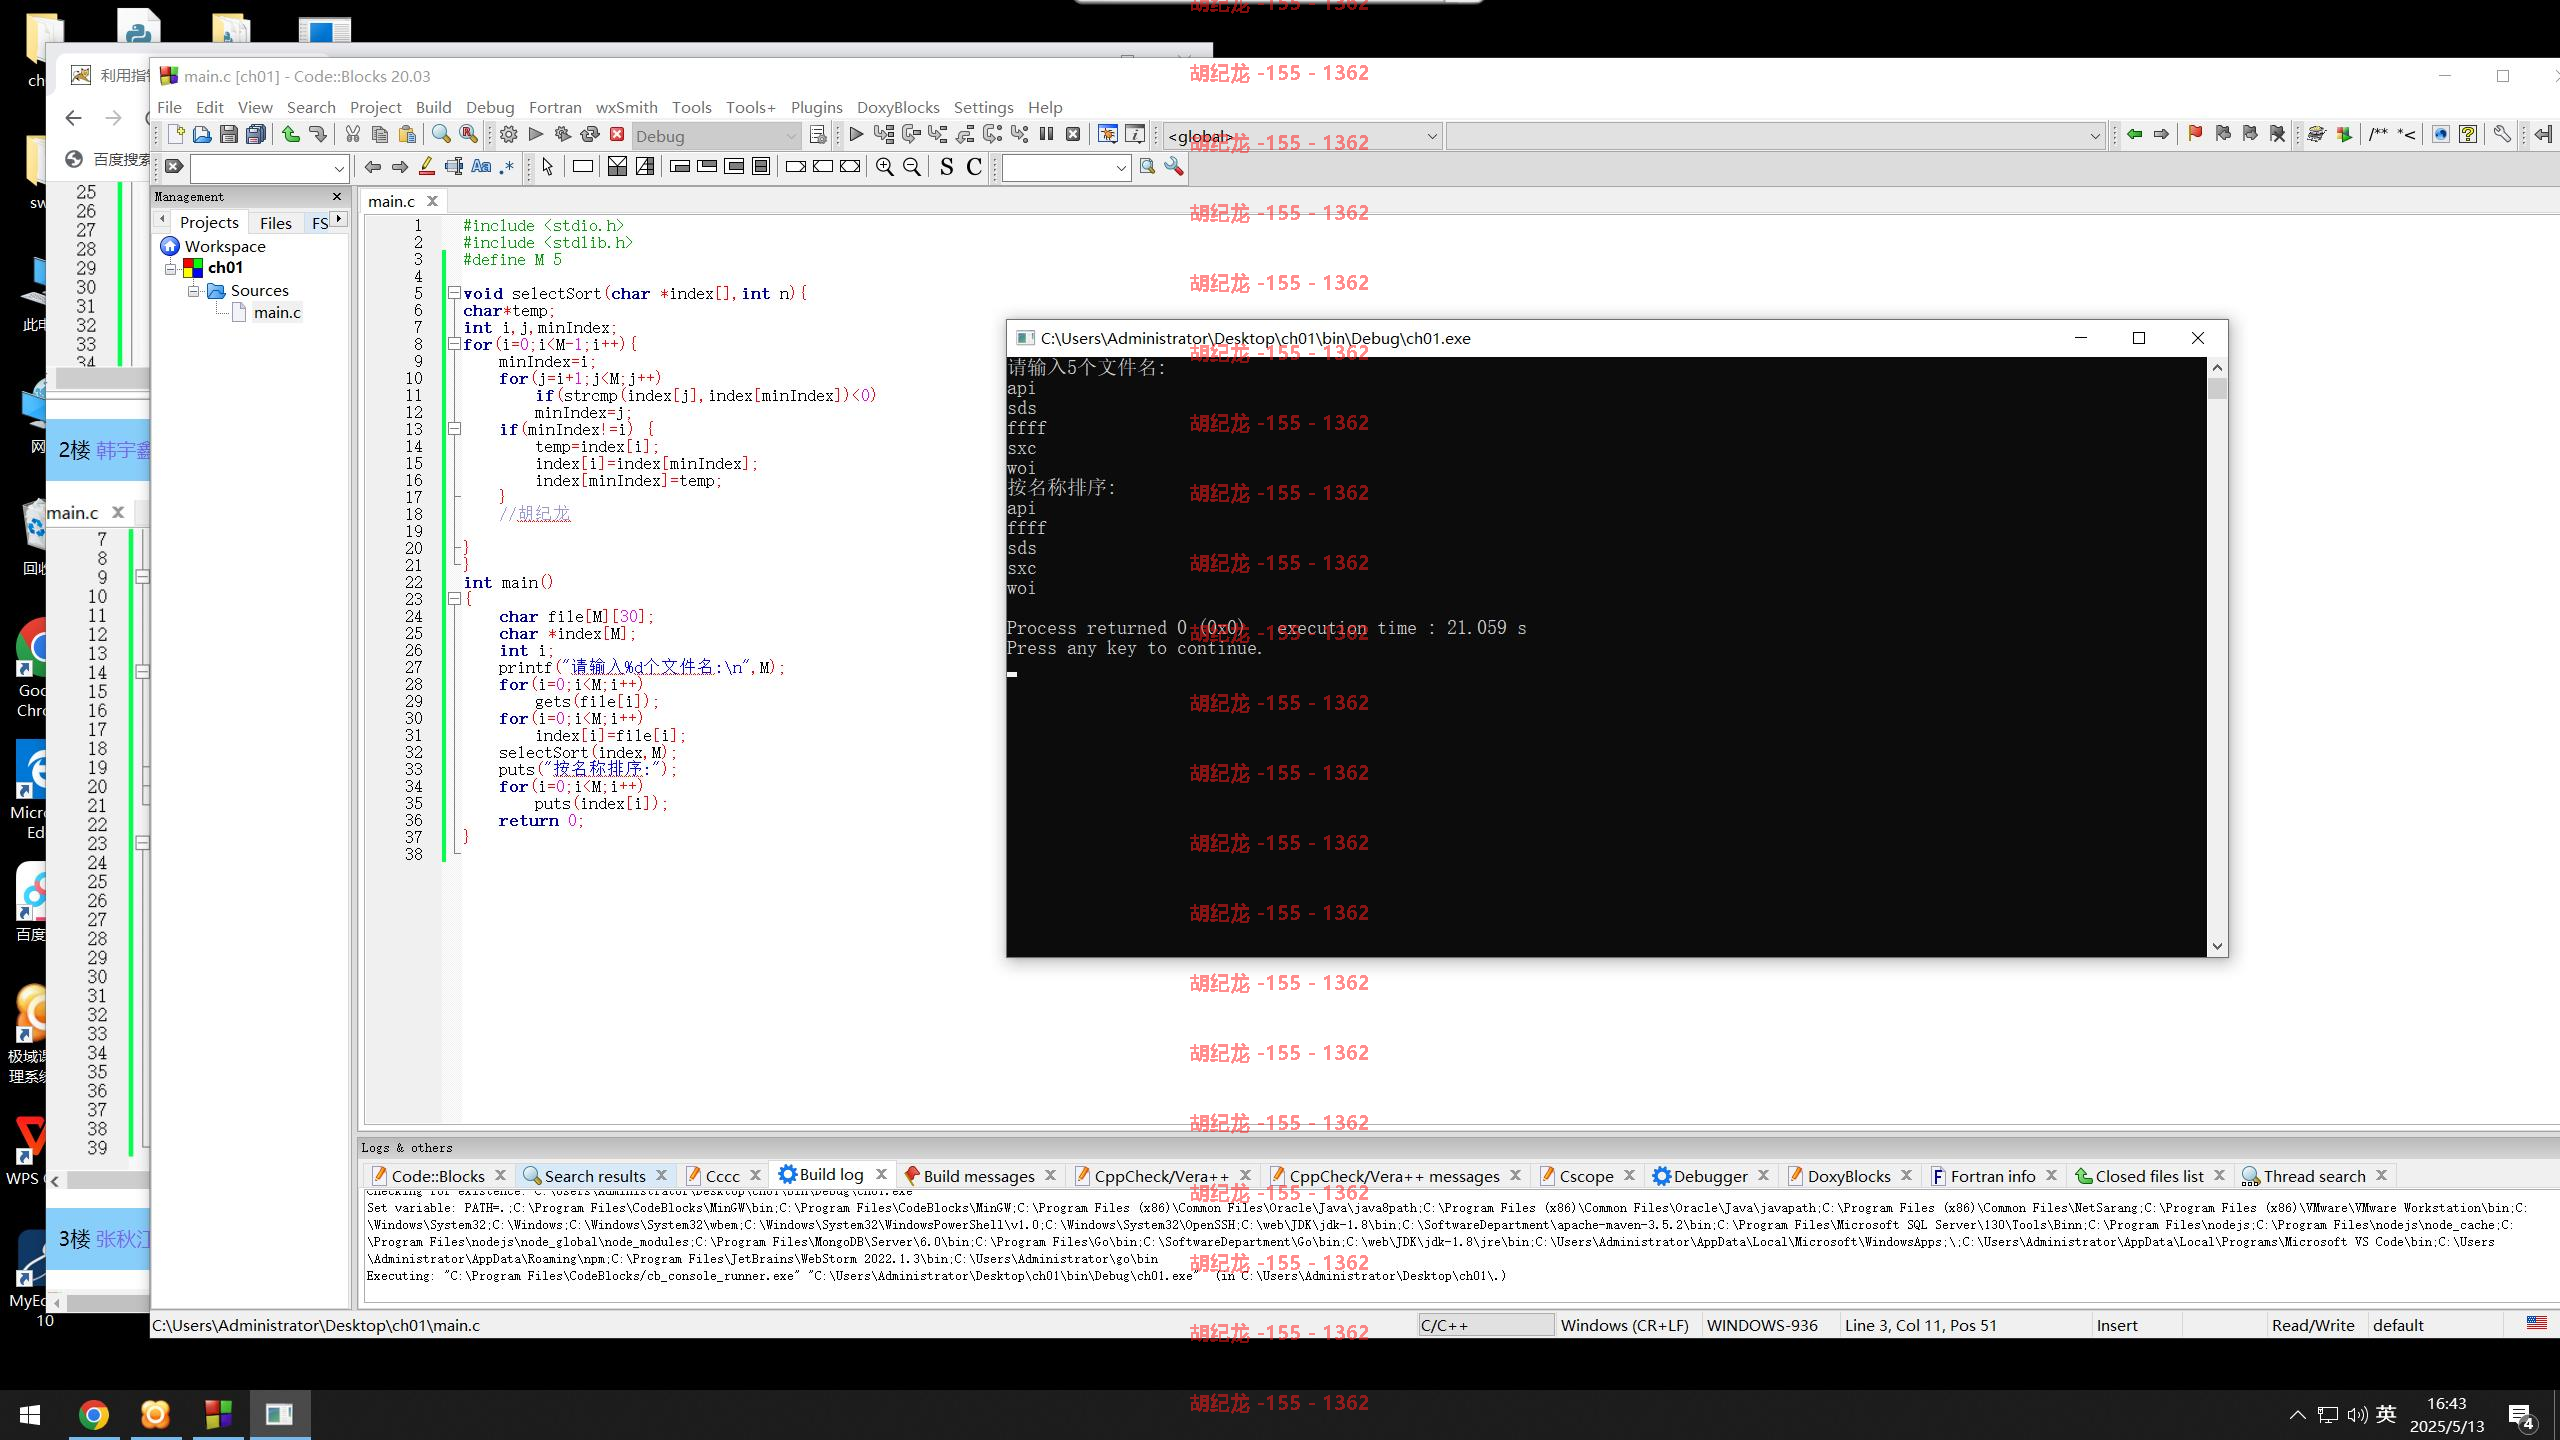The image size is (2560, 1440).
Task: Insert Doxygen block comment icon
Action: (x=2378, y=135)
